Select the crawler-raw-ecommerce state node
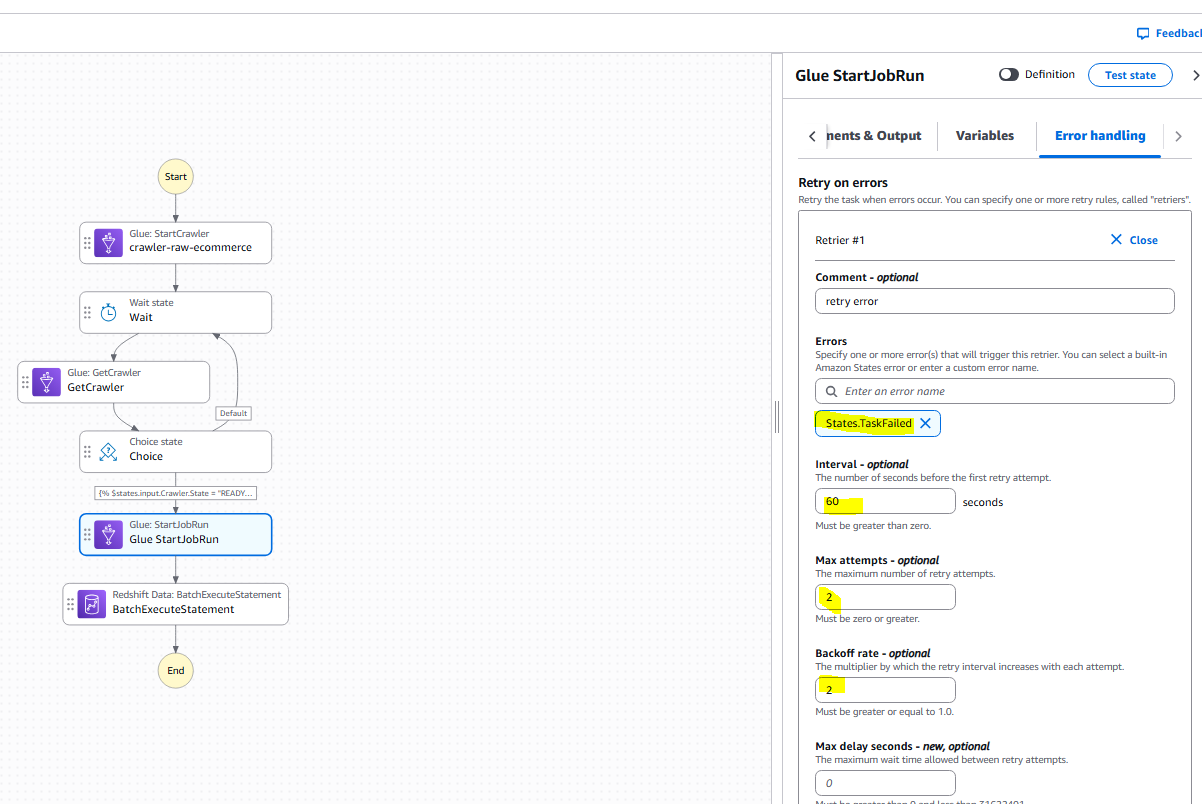 tap(176, 243)
